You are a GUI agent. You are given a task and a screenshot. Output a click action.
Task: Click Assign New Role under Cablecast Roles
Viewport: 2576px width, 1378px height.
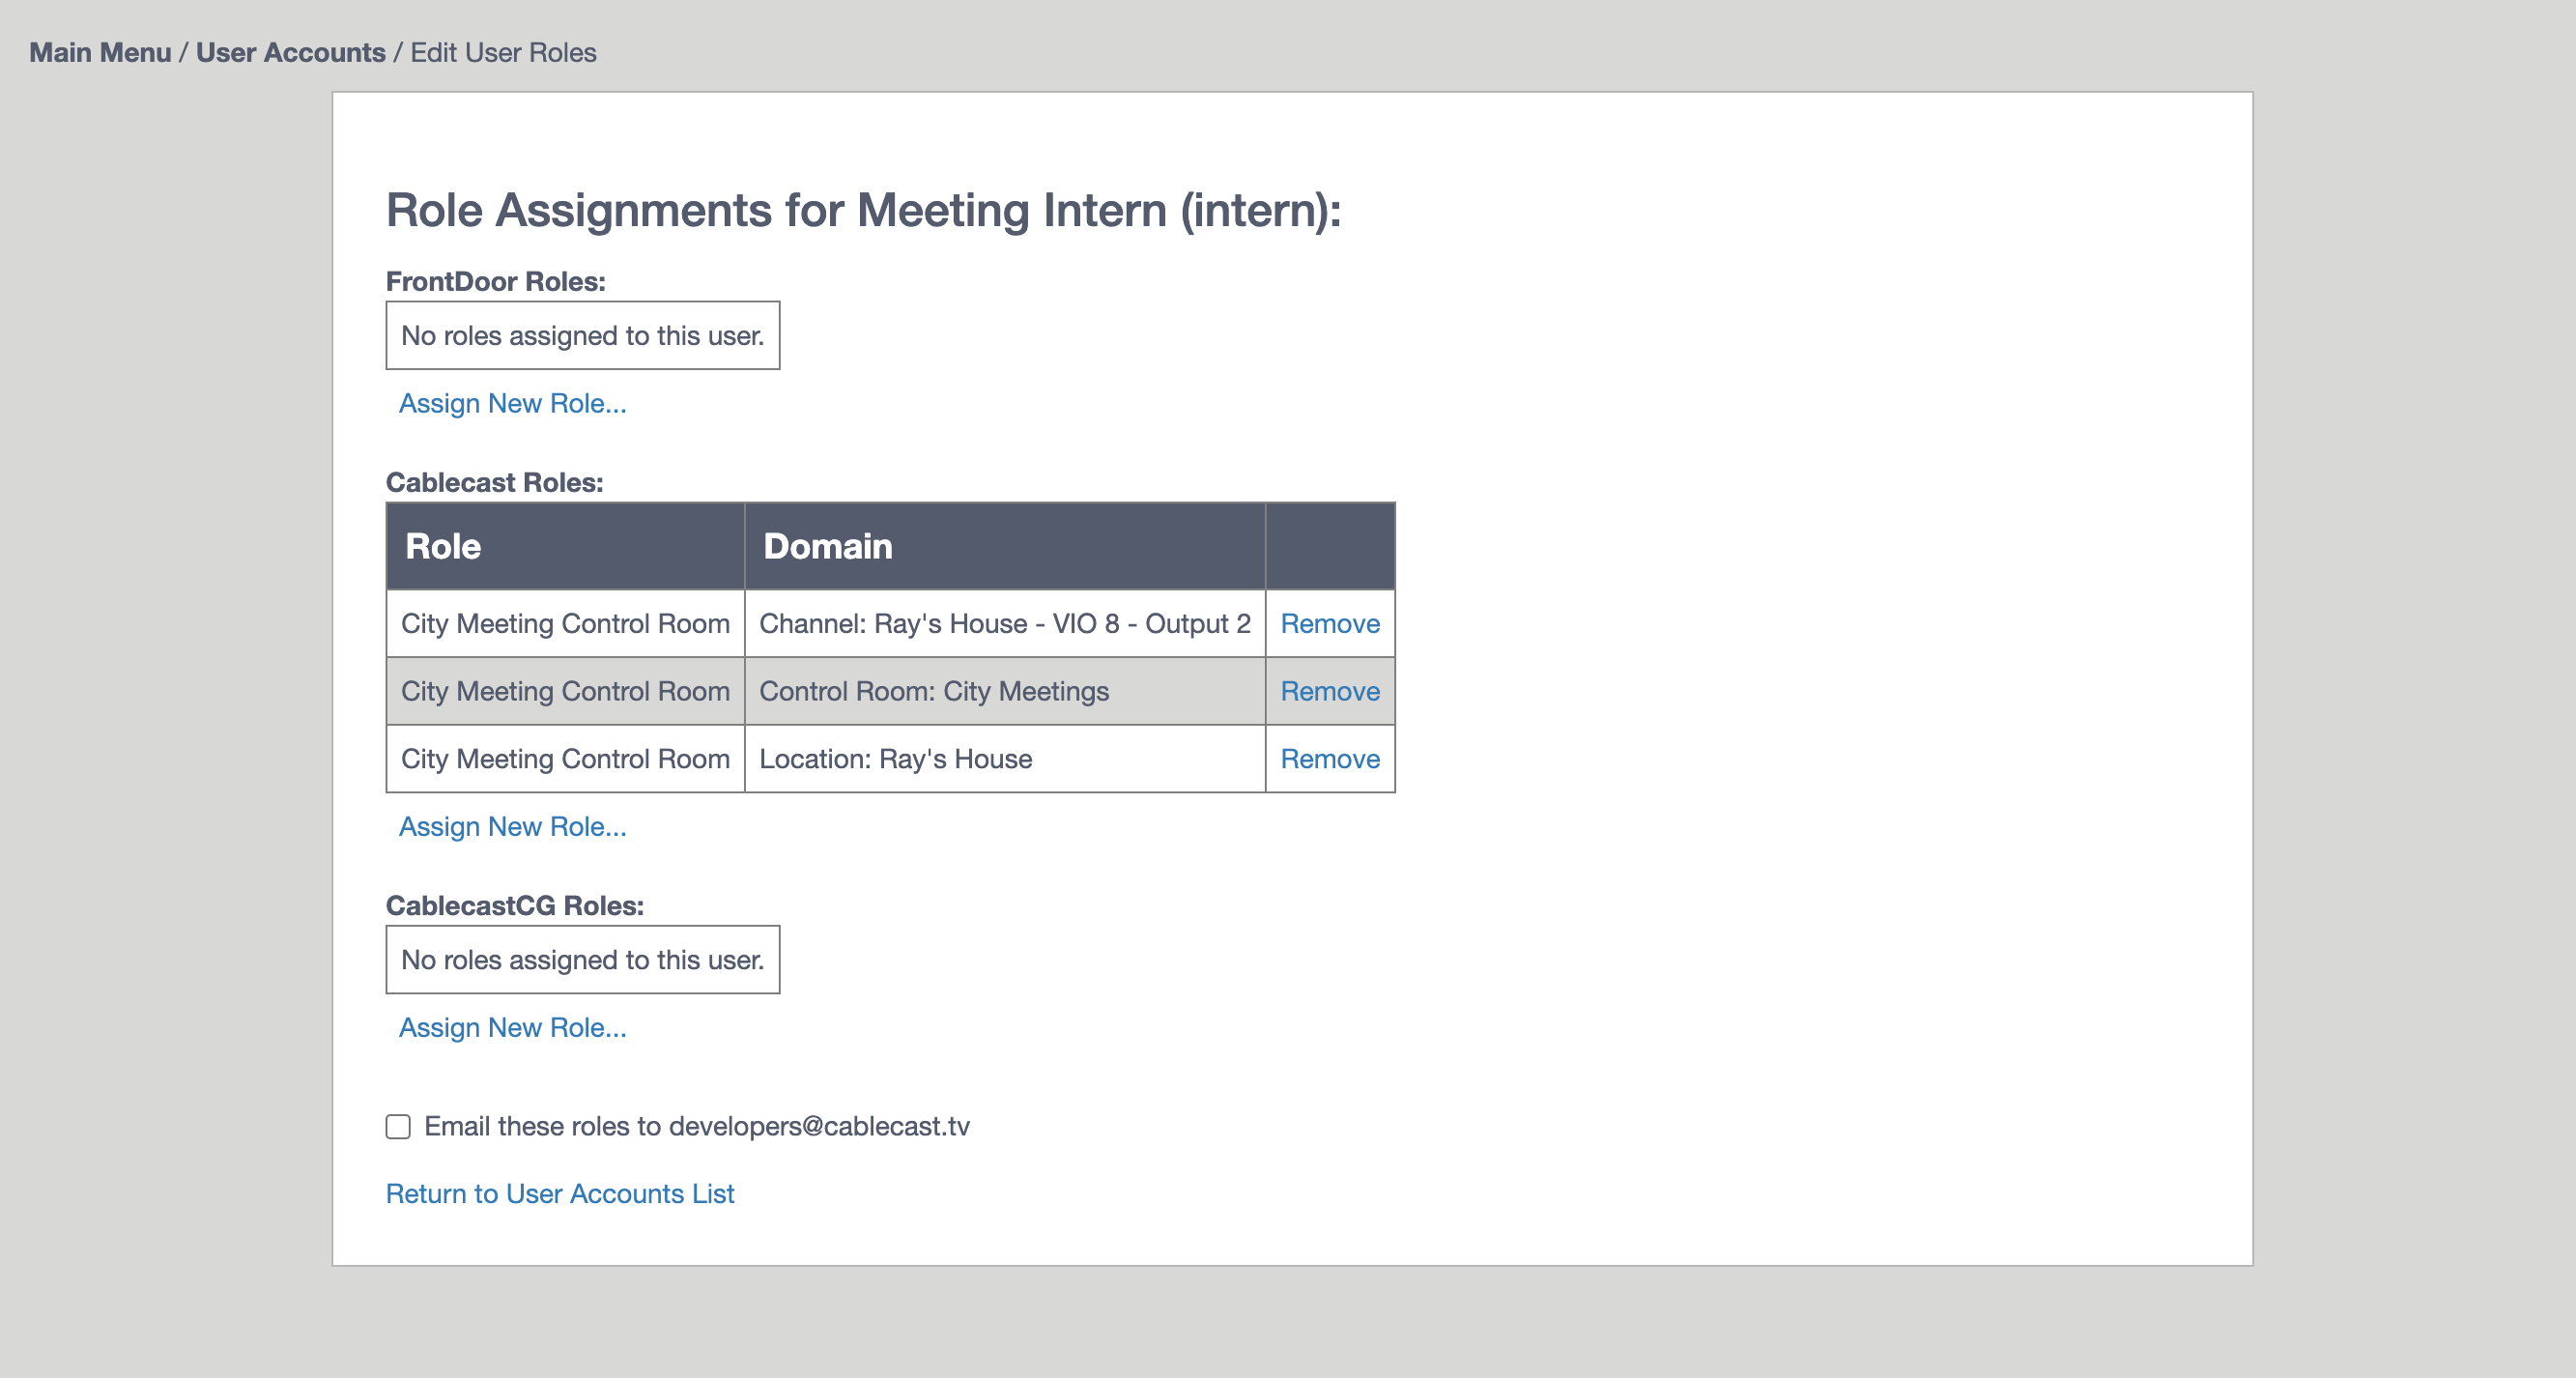(511, 826)
